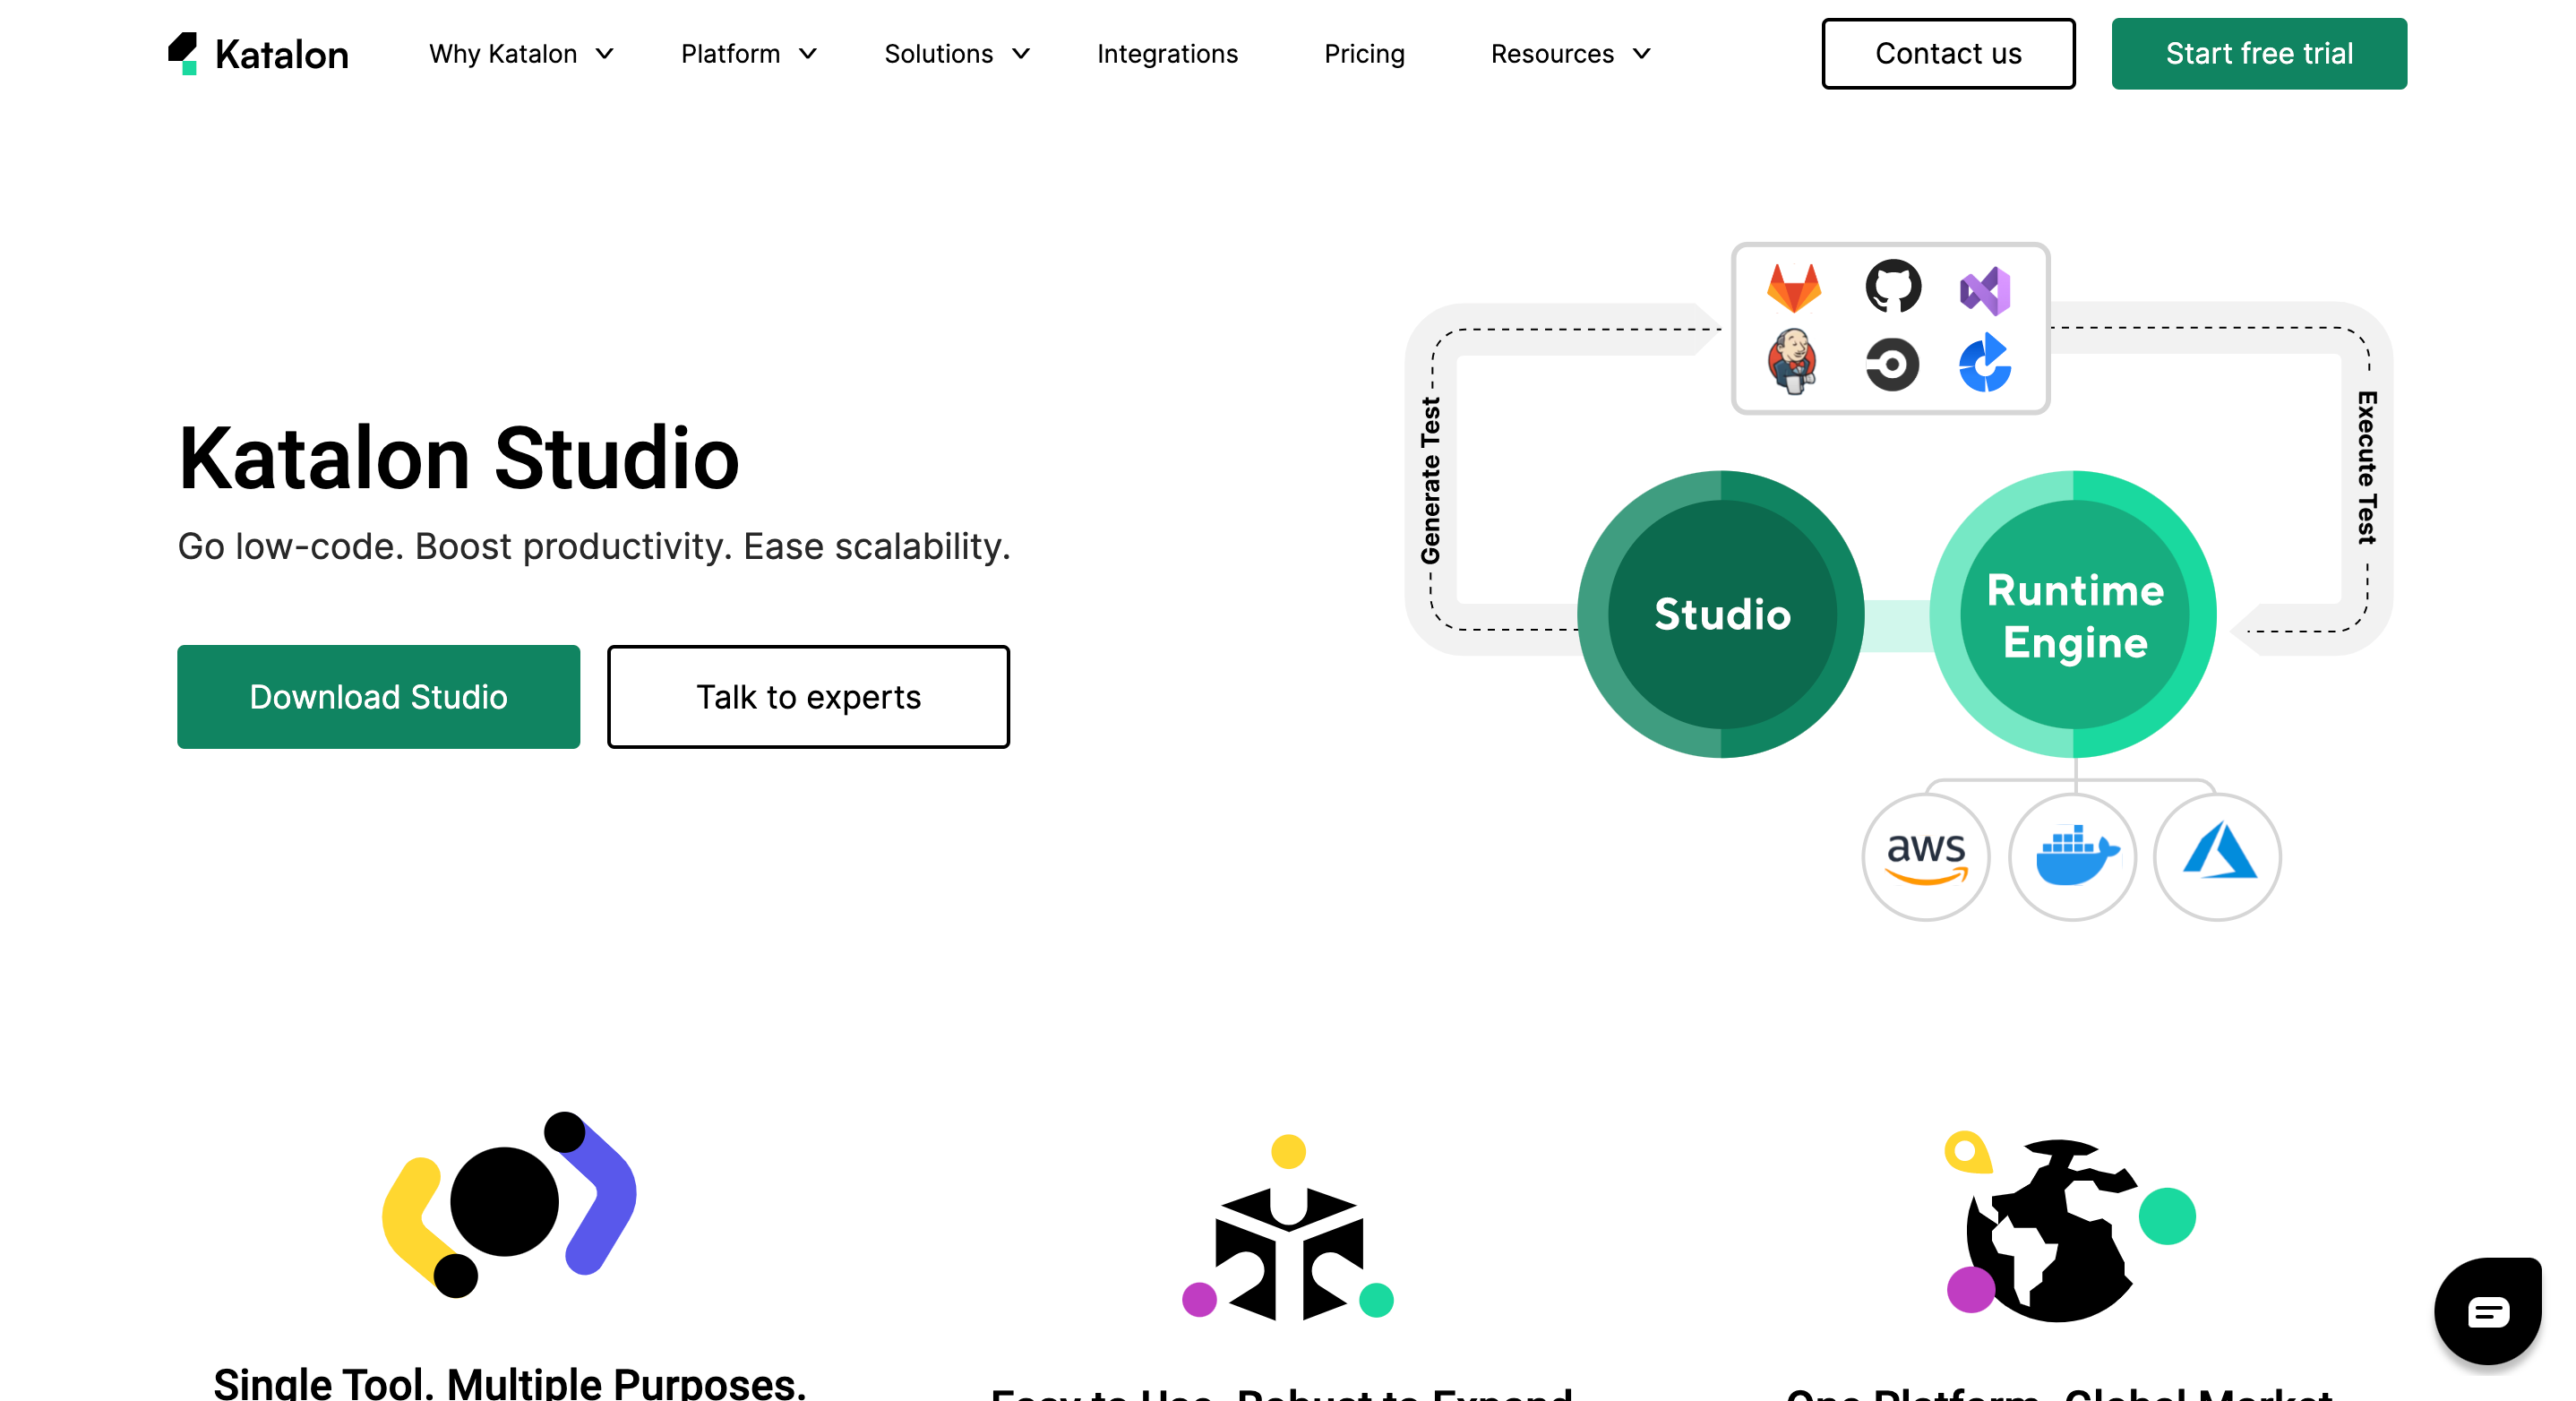2576x1401 pixels.
Task: Click the blue Azure DevOps-style arrow icon
Action: [x=1985, y=362]
